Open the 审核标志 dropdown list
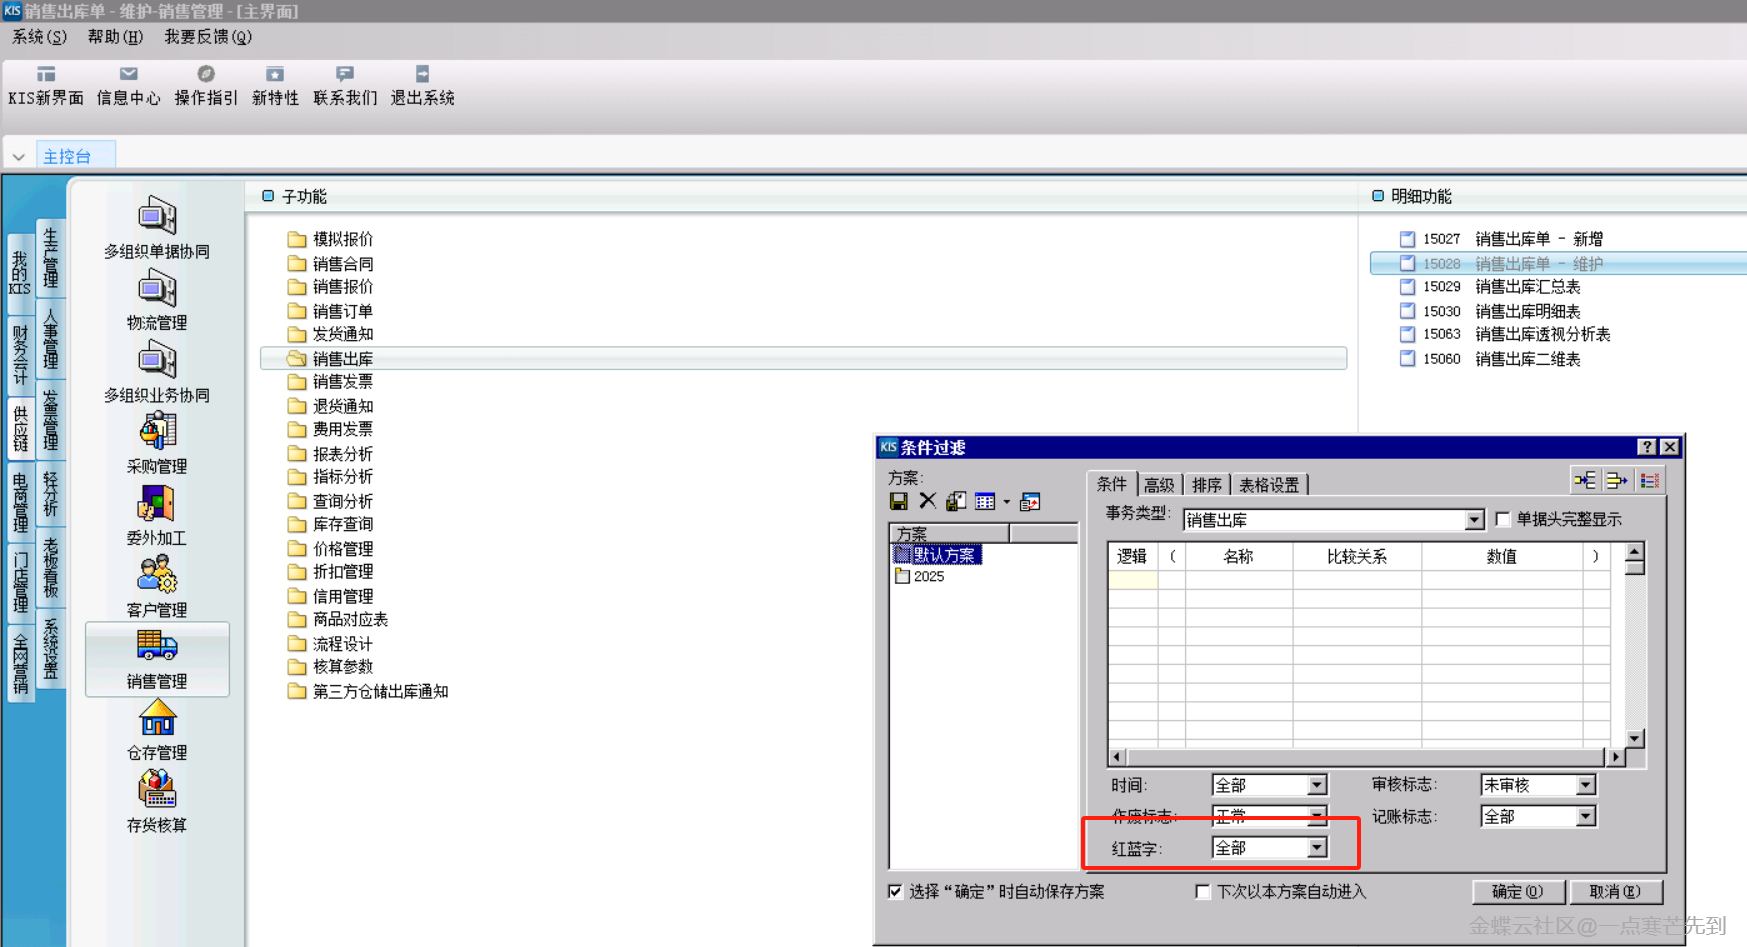The image size is (1747, 947). [x=1585, y=785]
